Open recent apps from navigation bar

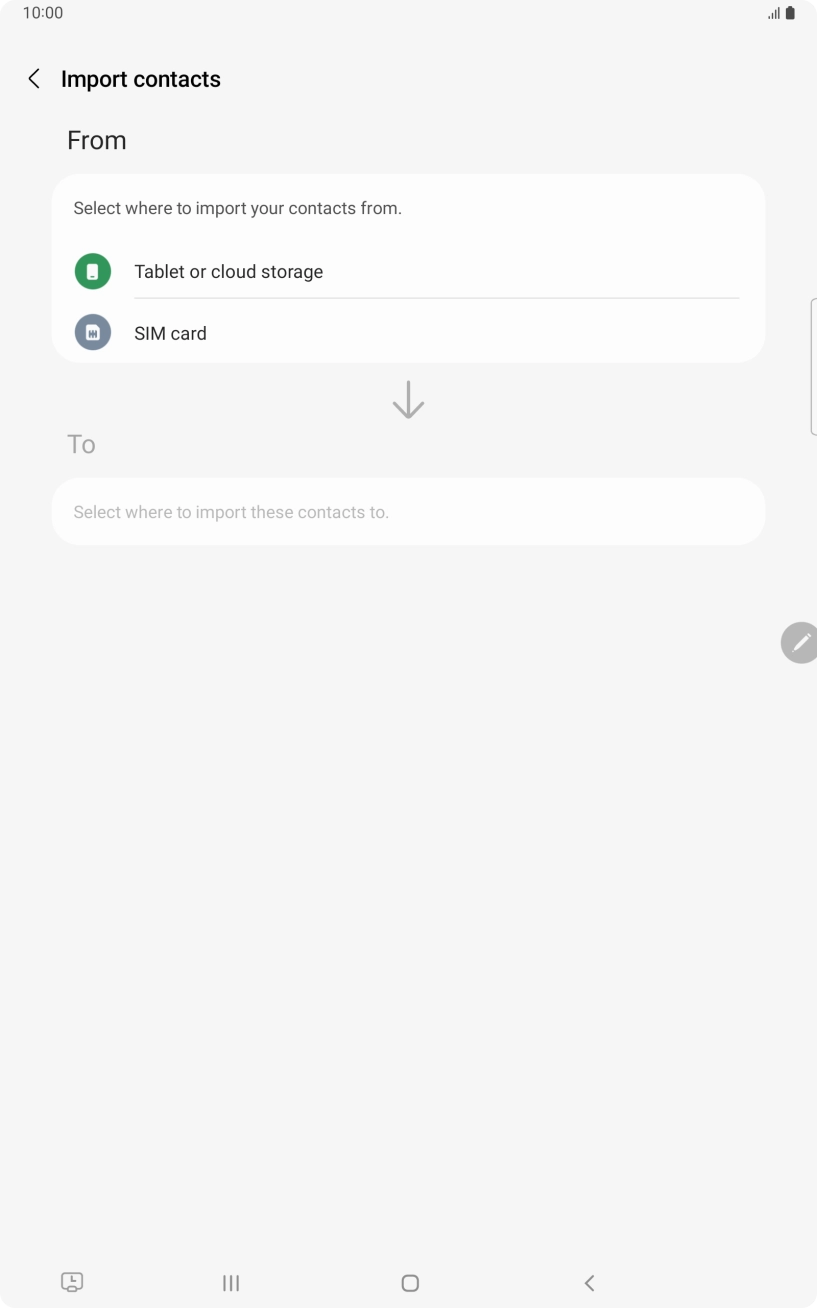tap(231, 1283)
